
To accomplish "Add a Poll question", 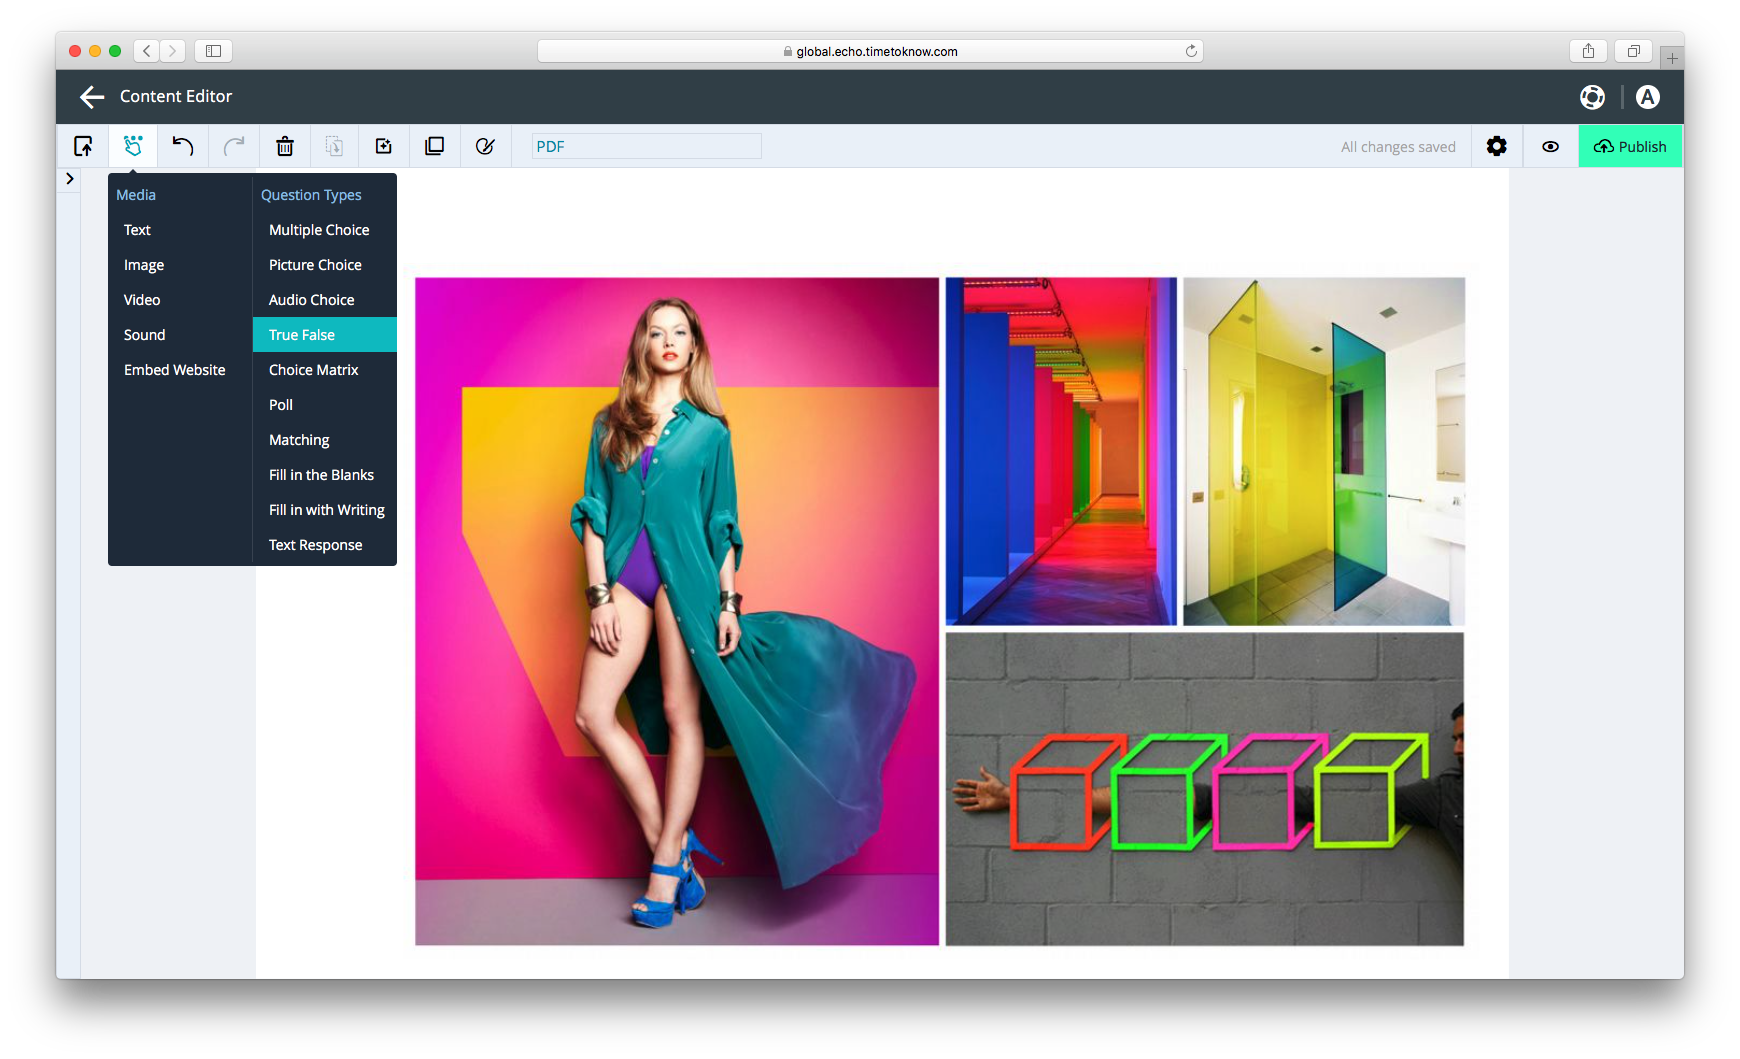I will point(325,405).
